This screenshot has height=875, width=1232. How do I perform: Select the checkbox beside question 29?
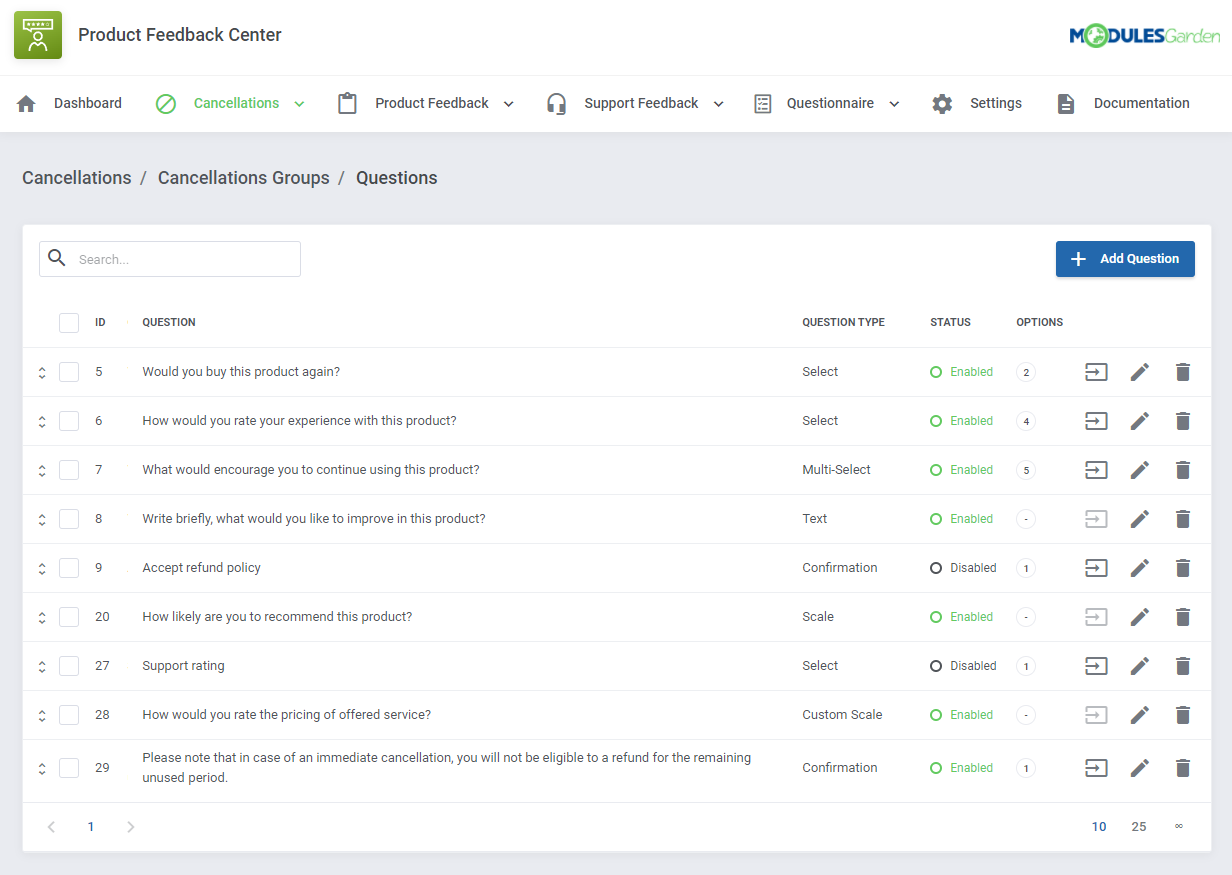tap(69, 767)
